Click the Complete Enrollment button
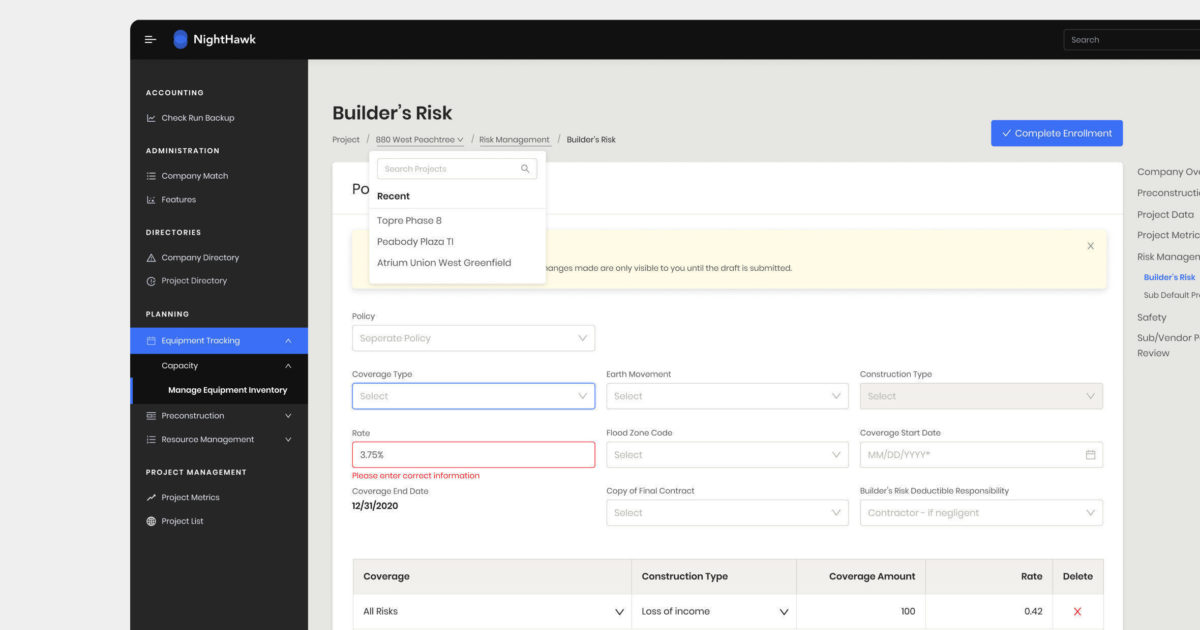This screenshot has width=1200, height=630. click(1057, 133)
